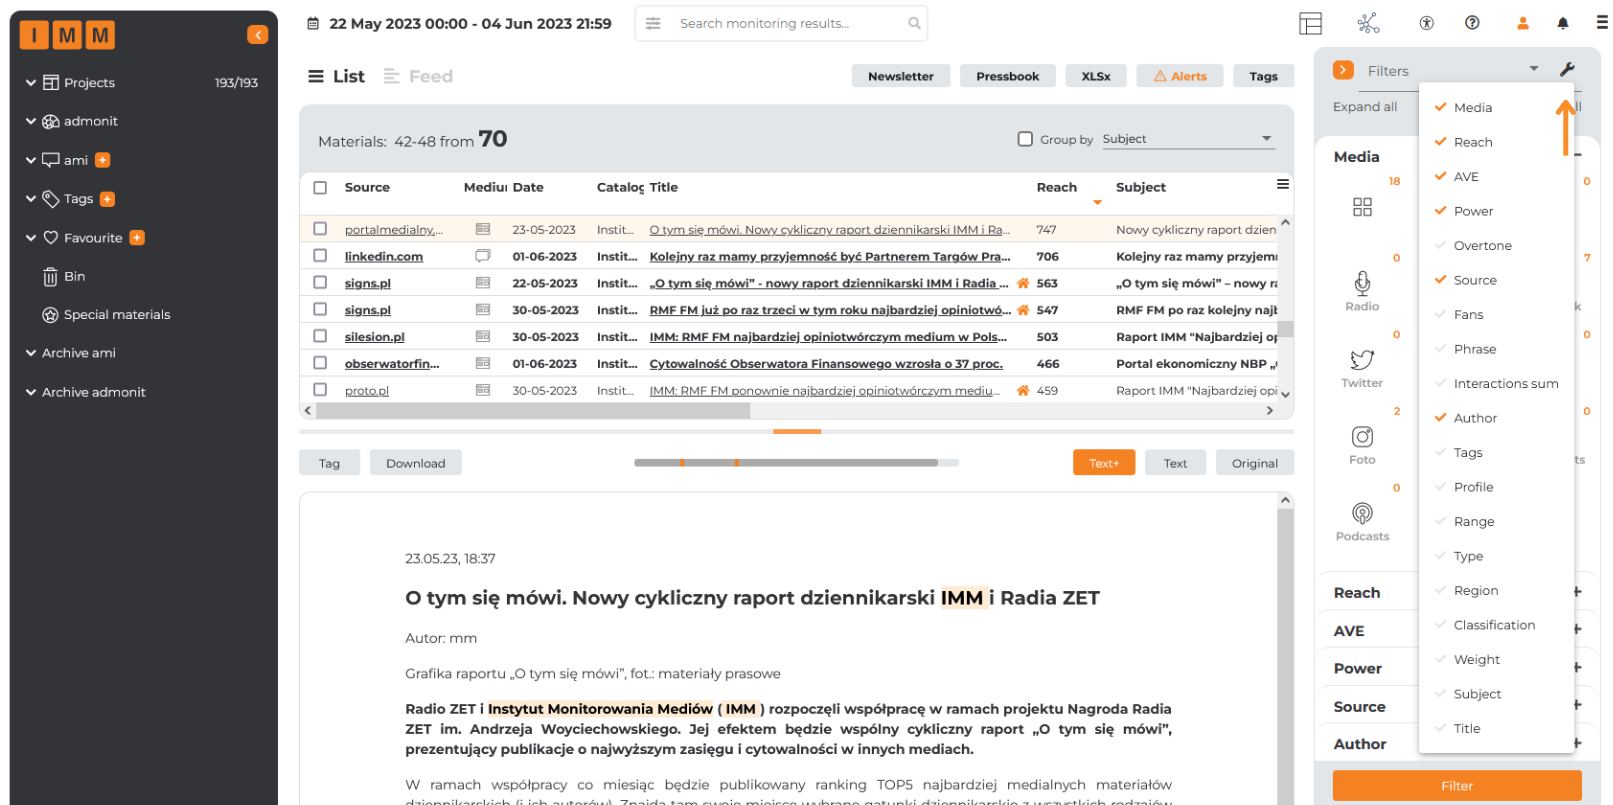Viewport: 1613px width, 805px height.
Task: Check the proto.pl row checkbox
Action: [320, 390]
